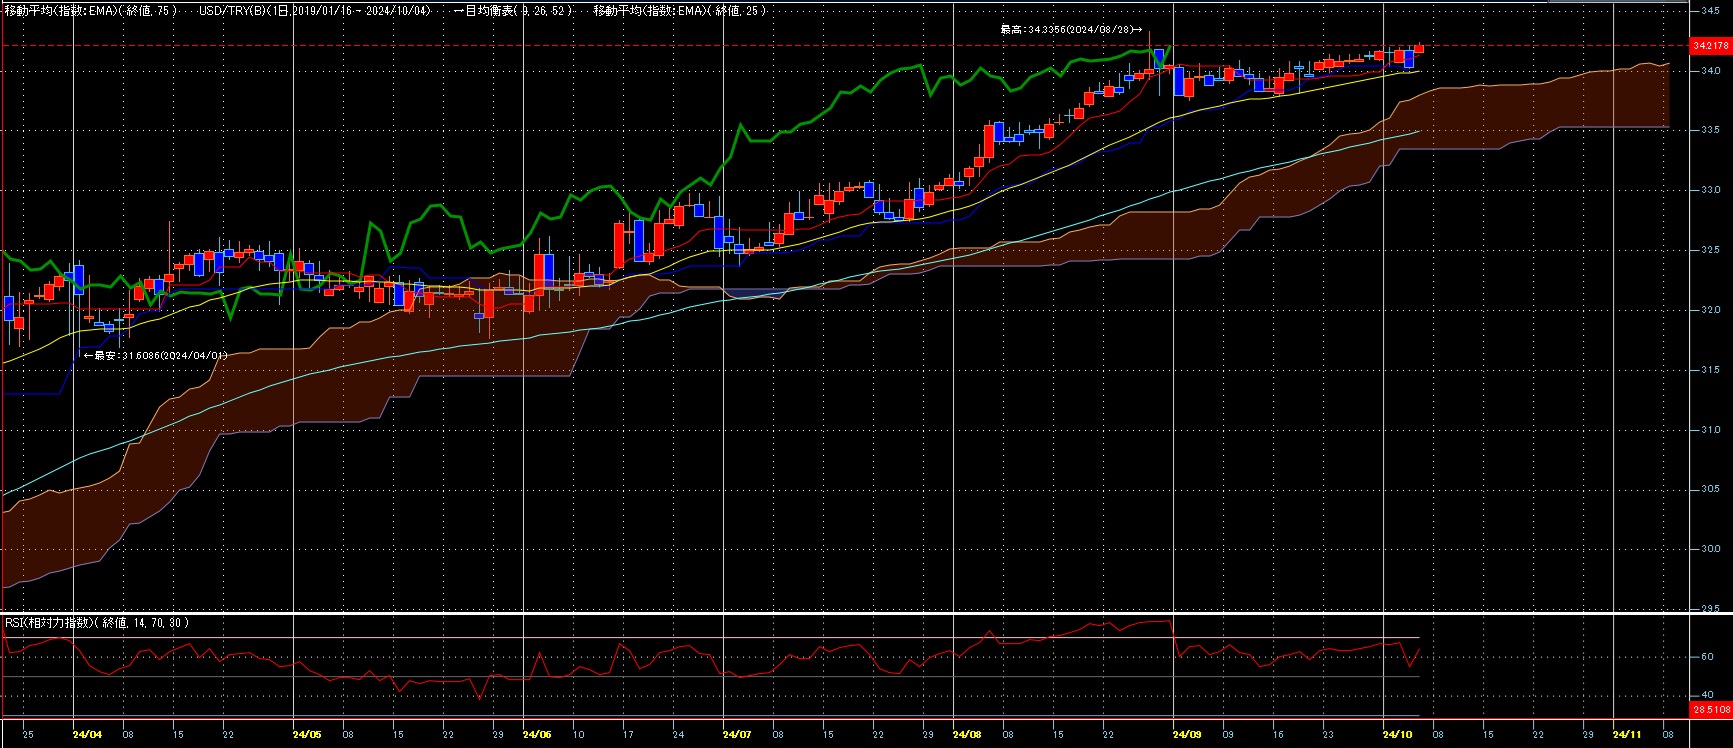Click the RSI 60 level label
The height and width of the screenshot is (748, 1733).
point(1708,657)
